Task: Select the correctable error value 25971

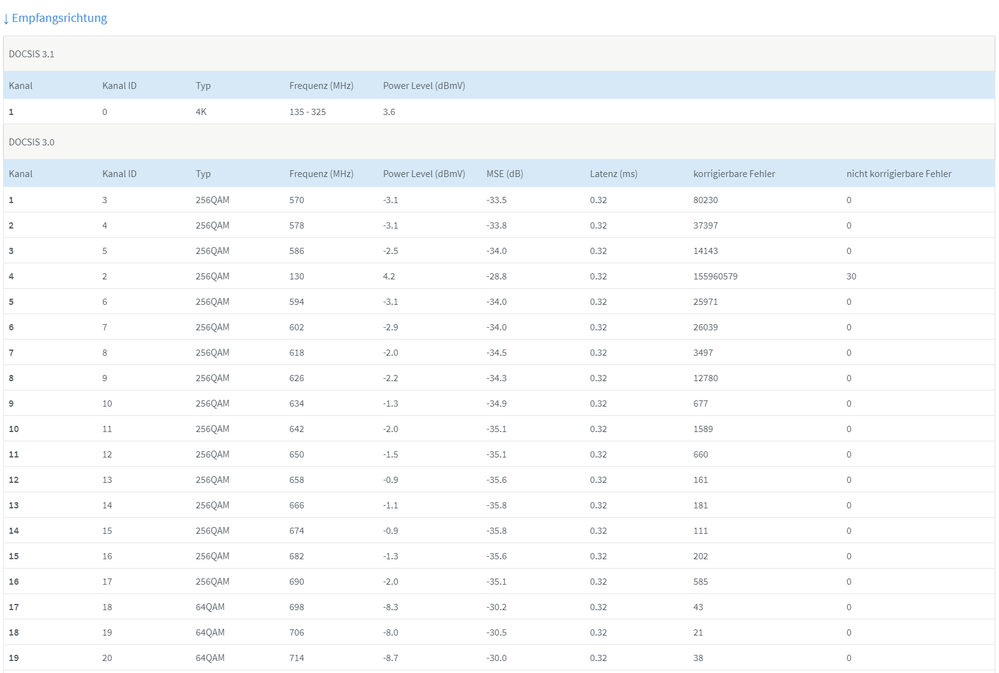Action: click(705, 302)
